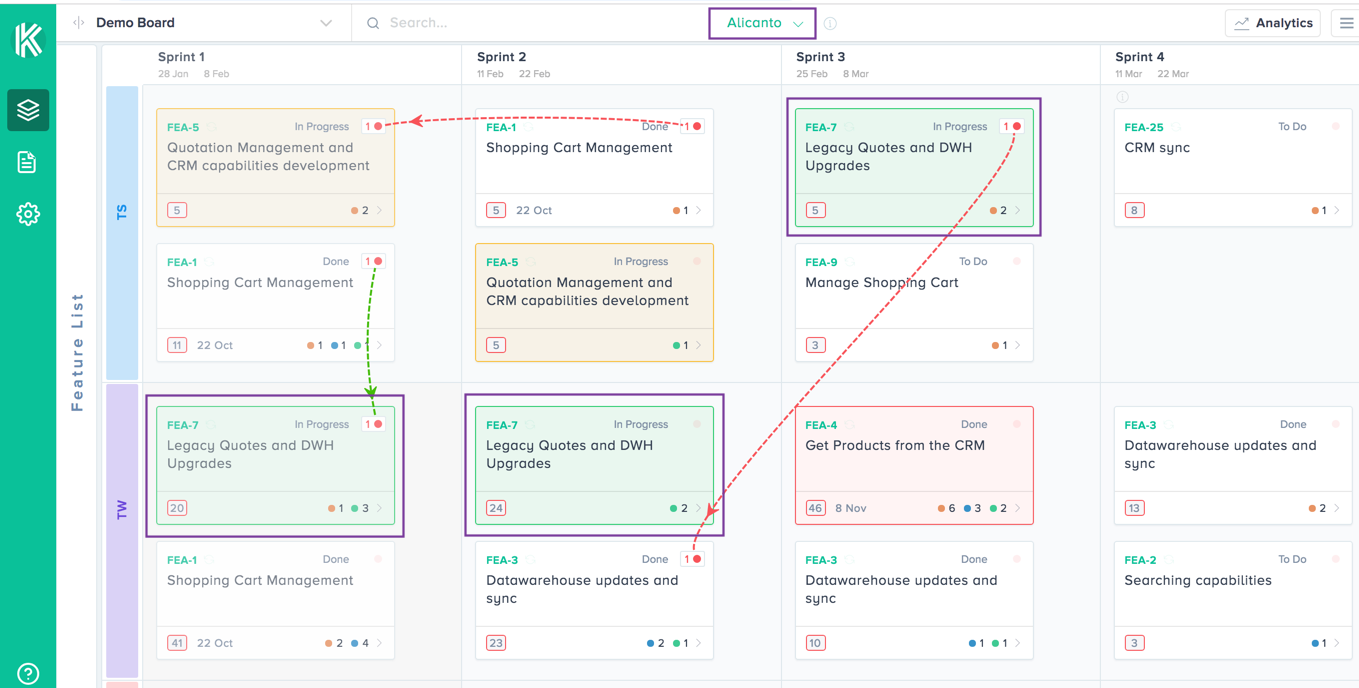The height and width of the screenshot is (688, 1359).
Task: Open the document reports icon in sidebar
Action: pos(28,162)
